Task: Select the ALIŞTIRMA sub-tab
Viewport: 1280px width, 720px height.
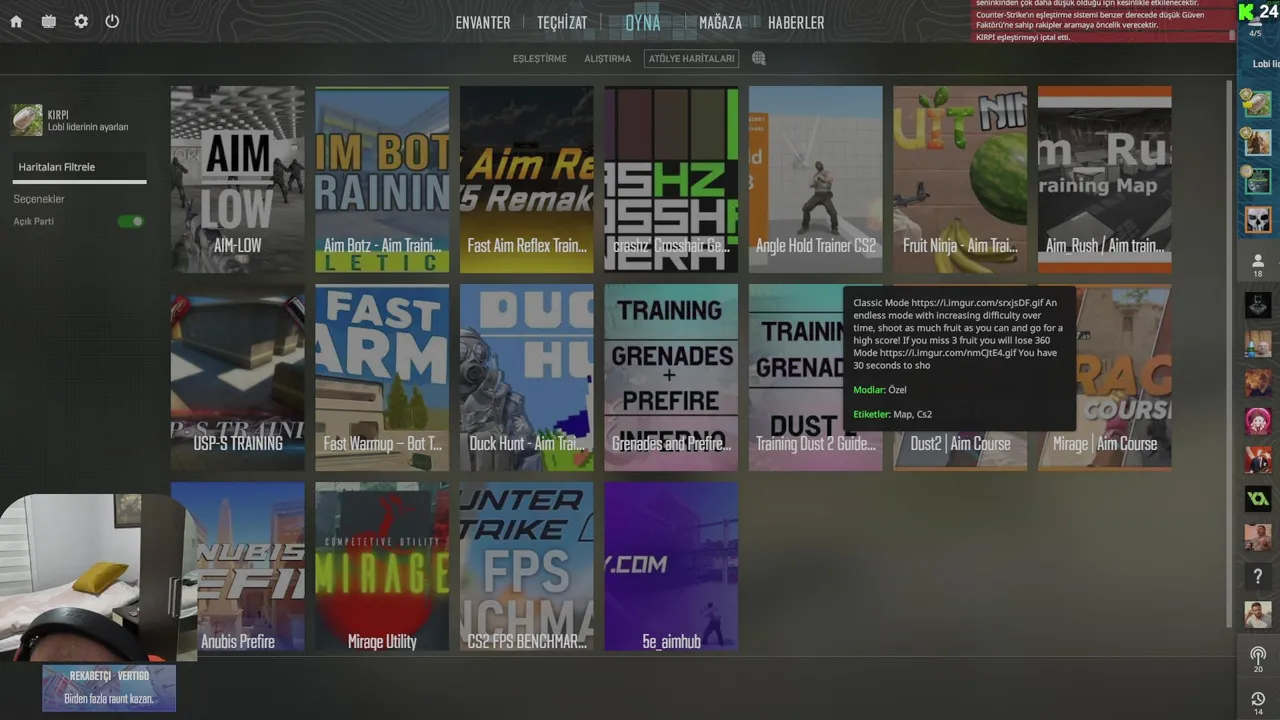Action: 607,59
